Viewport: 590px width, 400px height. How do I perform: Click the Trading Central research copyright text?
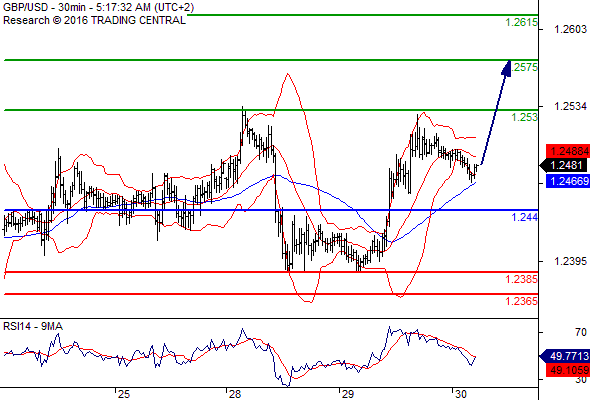(x=94, y=20)
